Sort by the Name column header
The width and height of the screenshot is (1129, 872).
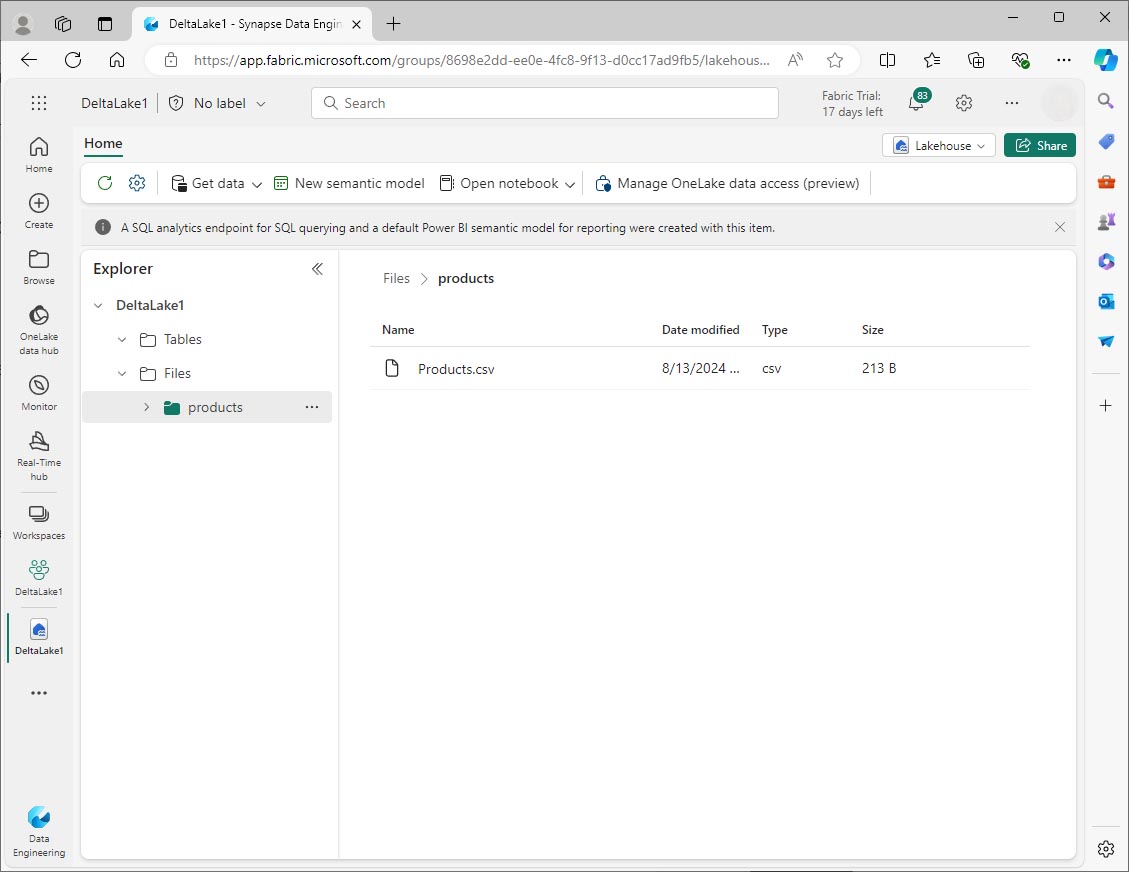click(x=398, y=330)
